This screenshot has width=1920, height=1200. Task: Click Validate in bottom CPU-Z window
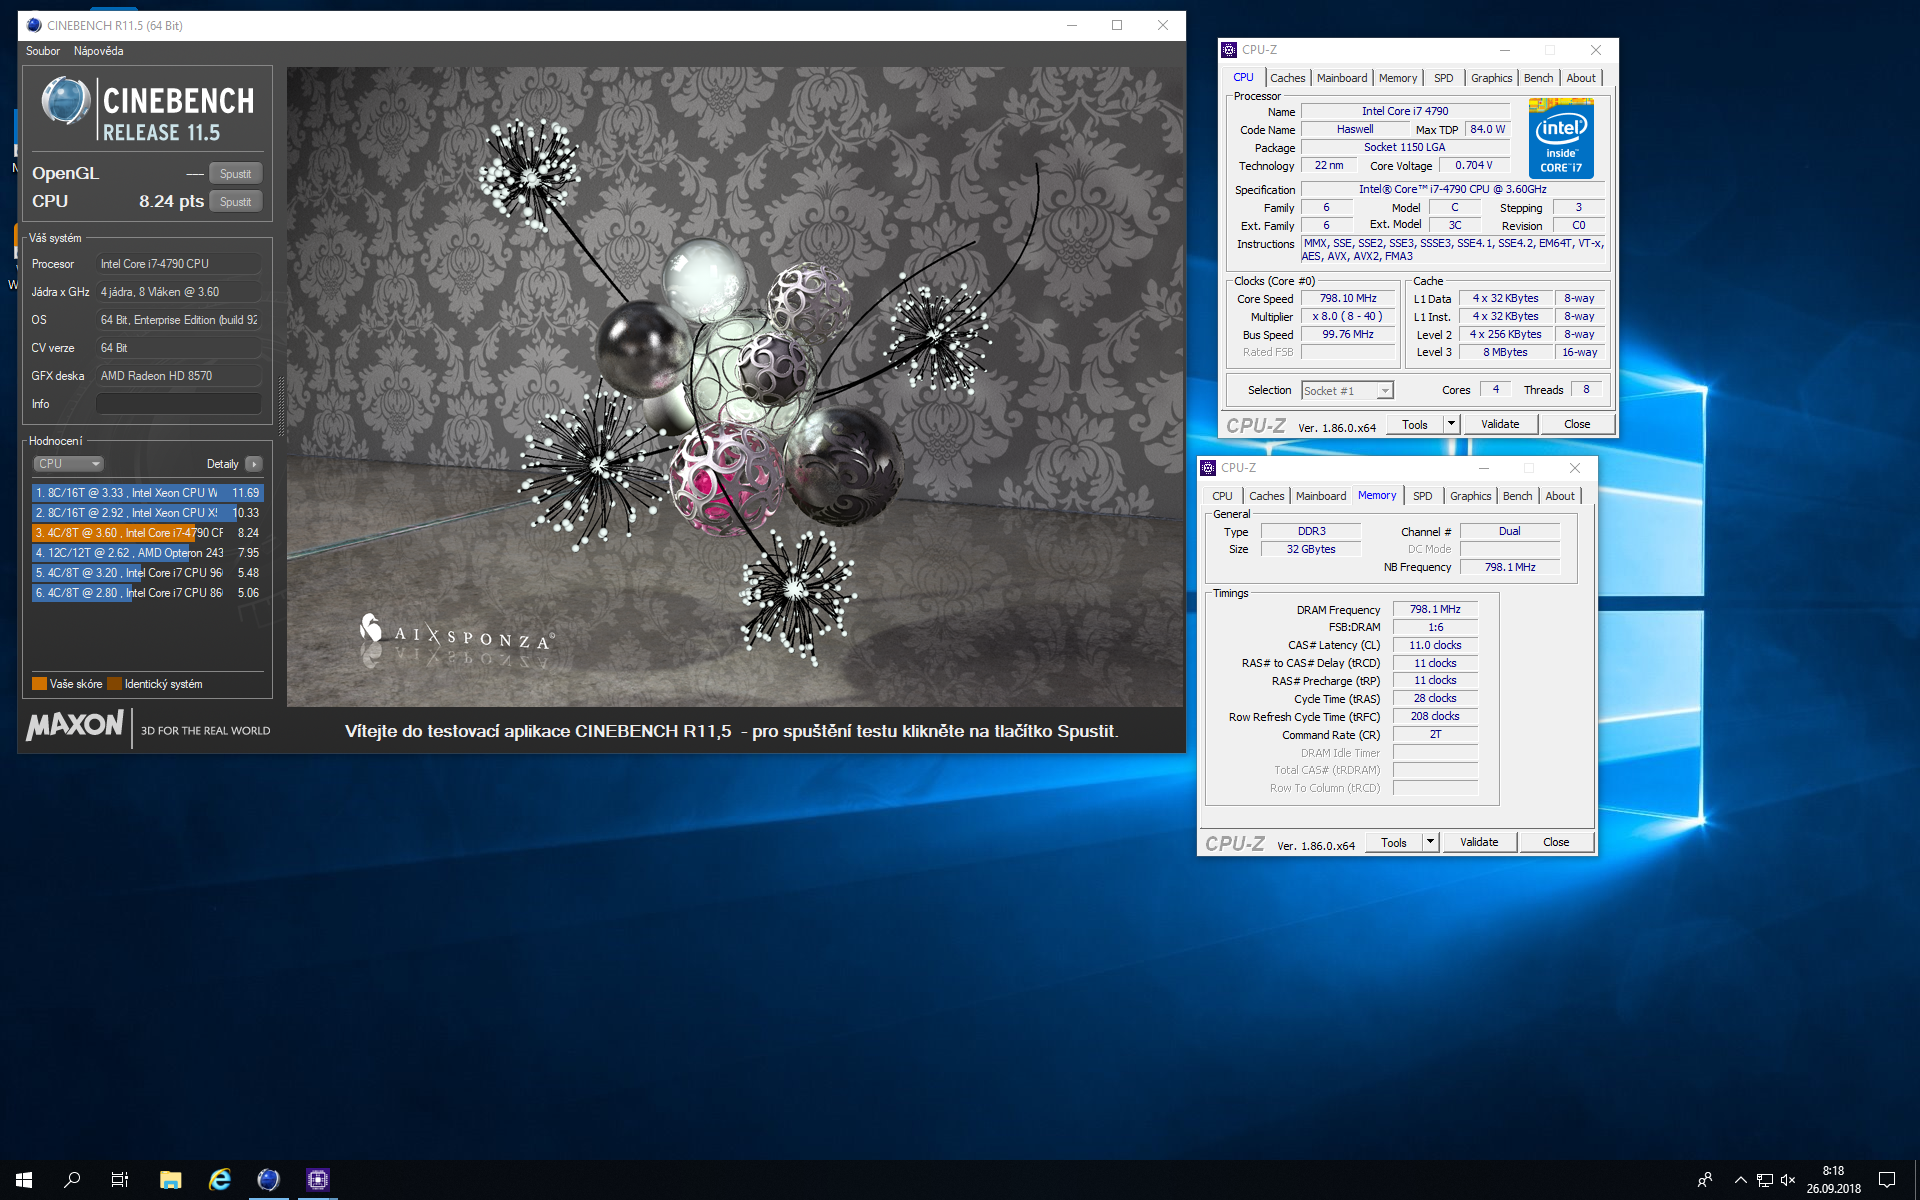tap(1479, 842)
